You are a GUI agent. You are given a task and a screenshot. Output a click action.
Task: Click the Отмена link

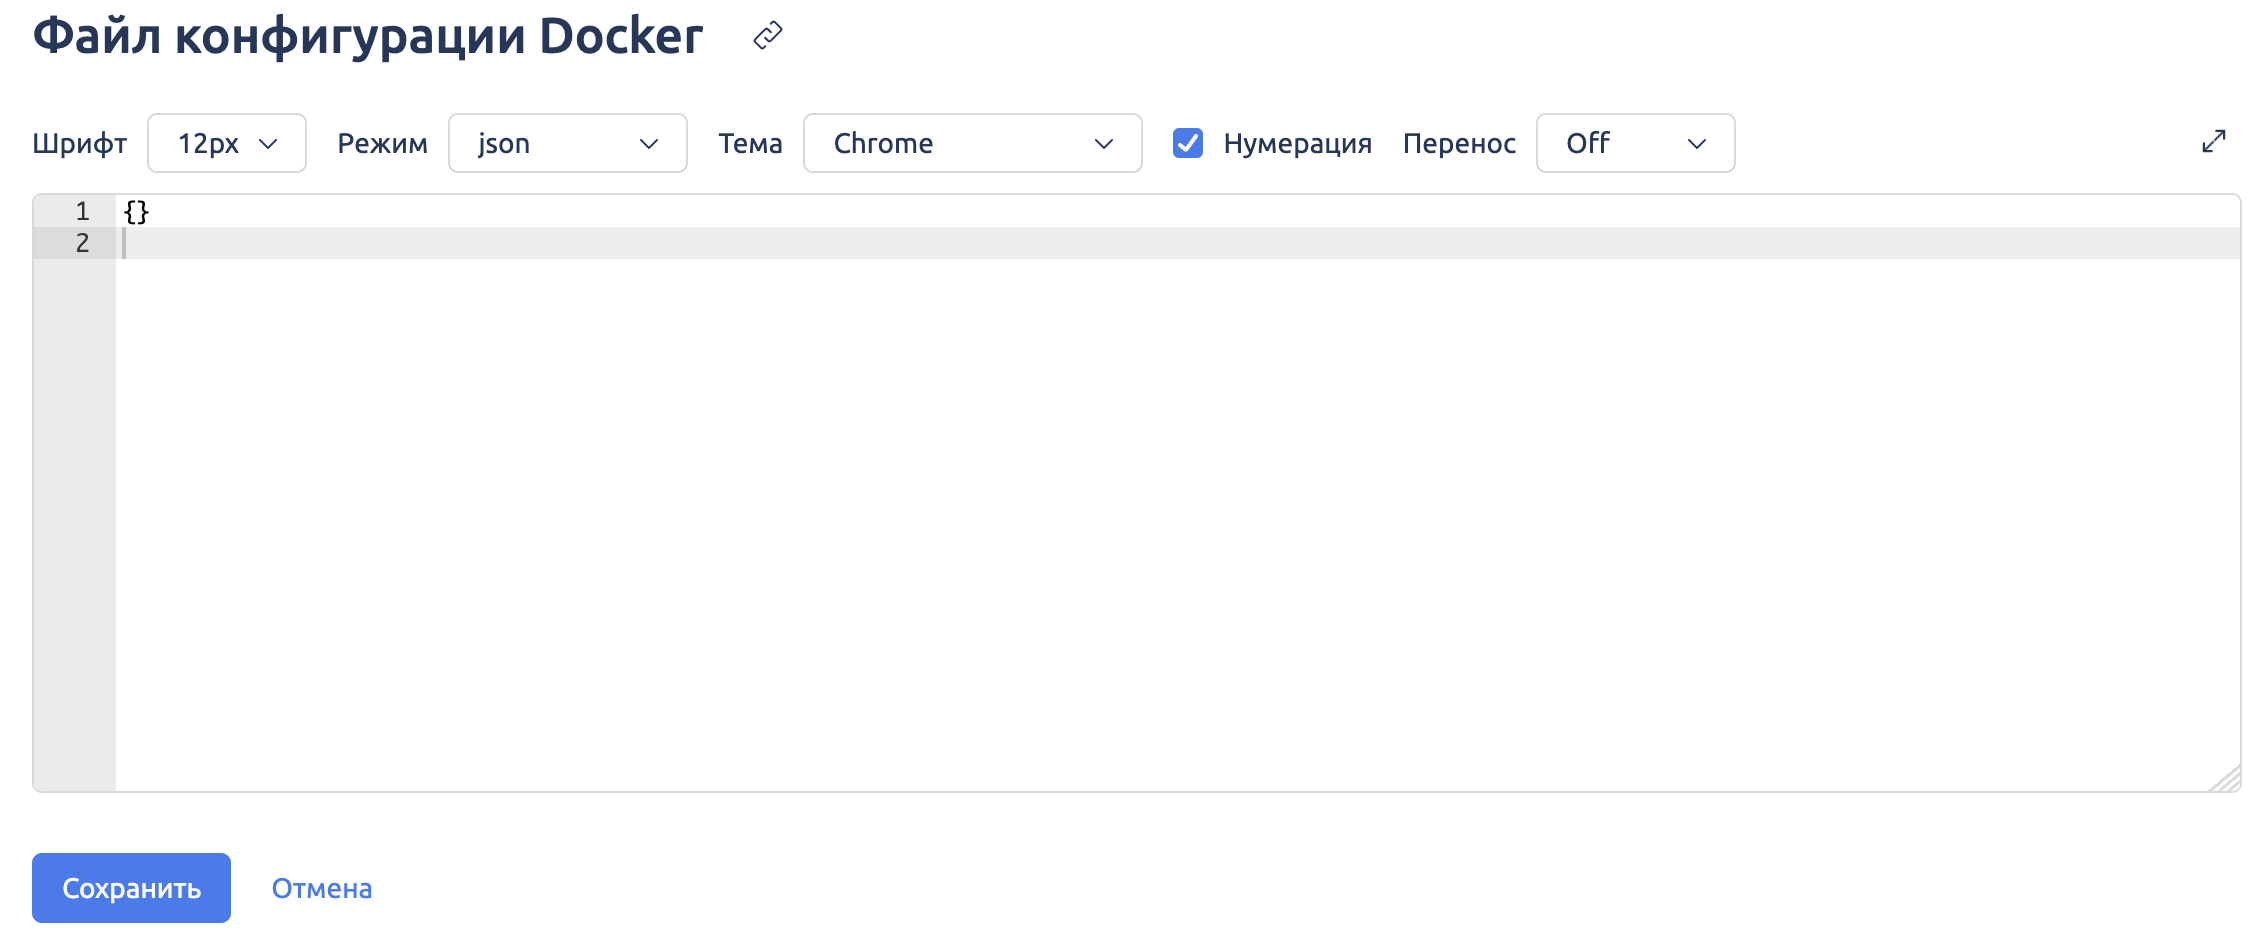click(x=322, y=888)
